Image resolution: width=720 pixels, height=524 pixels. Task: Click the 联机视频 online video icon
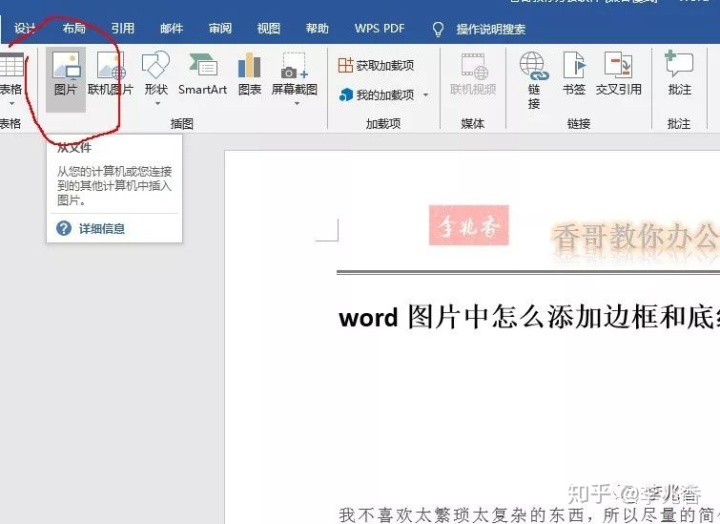coord(473,74)
